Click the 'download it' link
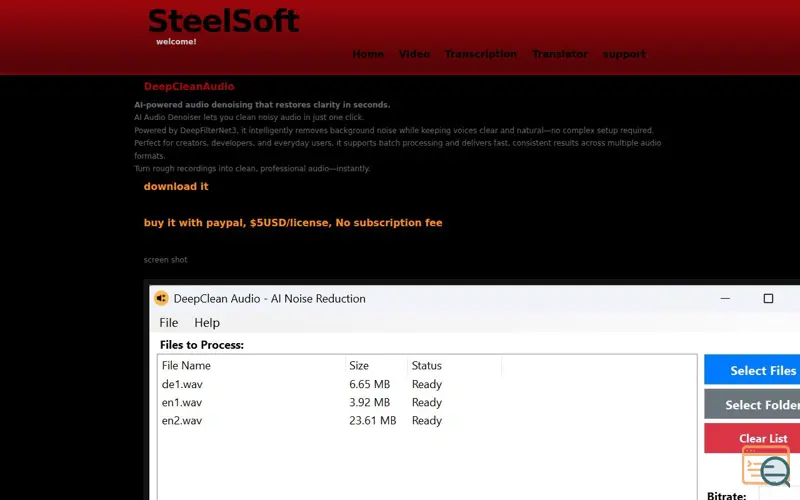This screenshot has height=500, width=800. click(176, 186)
